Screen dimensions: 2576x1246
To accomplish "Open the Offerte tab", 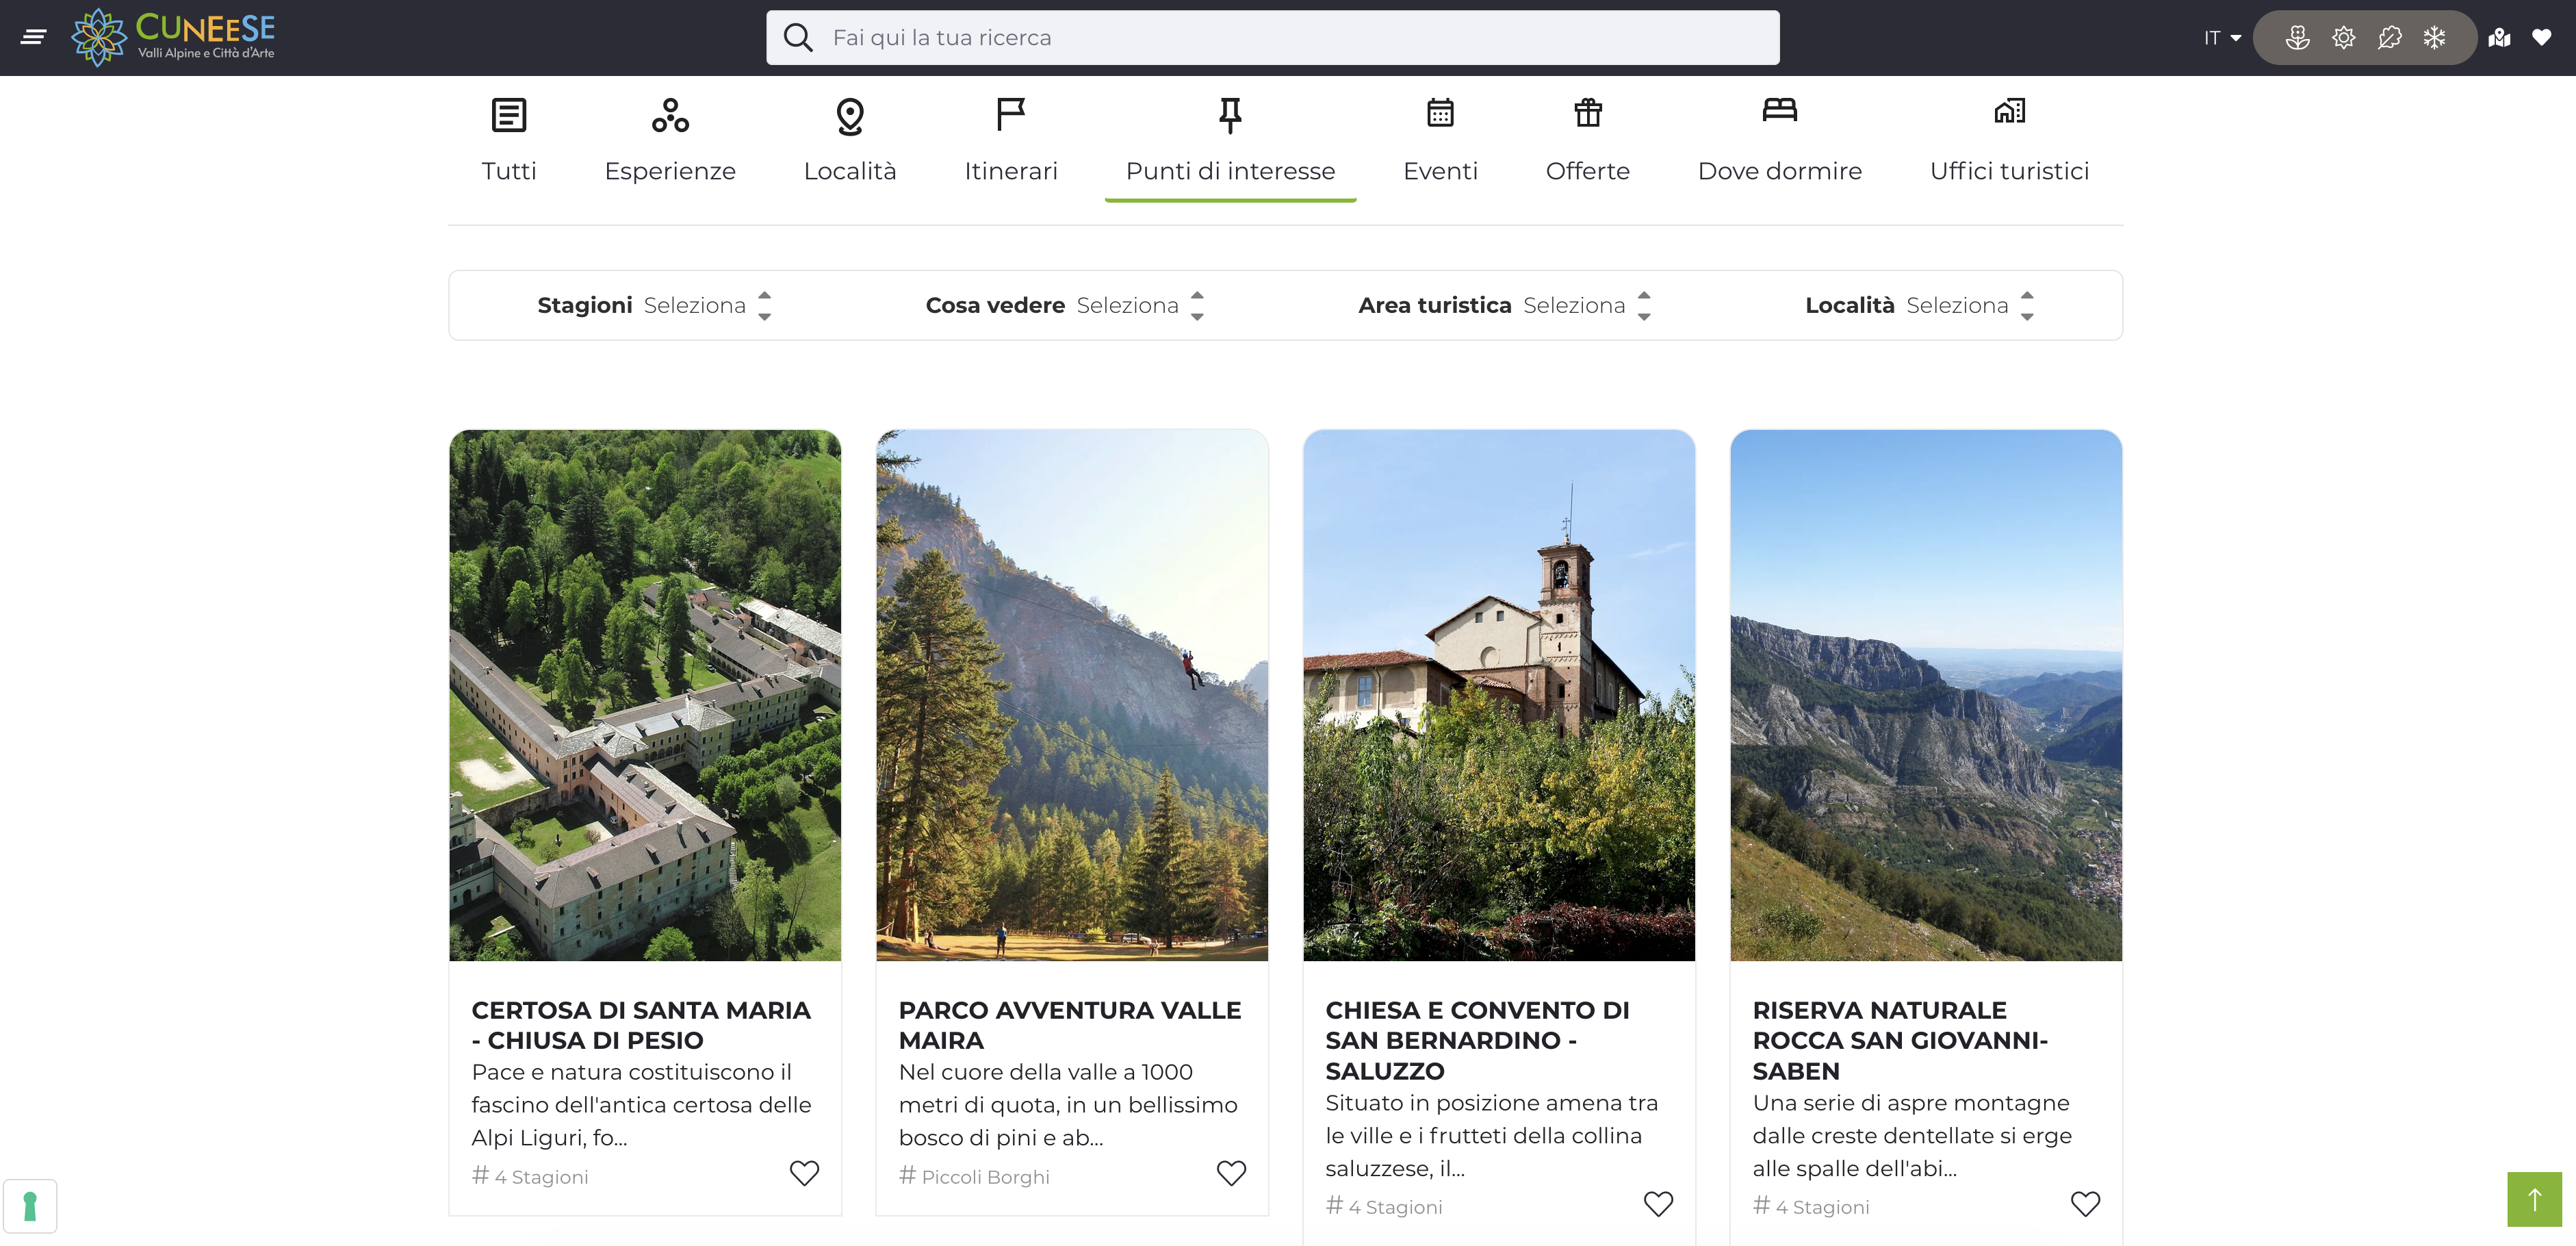I will pos(1588,142).
